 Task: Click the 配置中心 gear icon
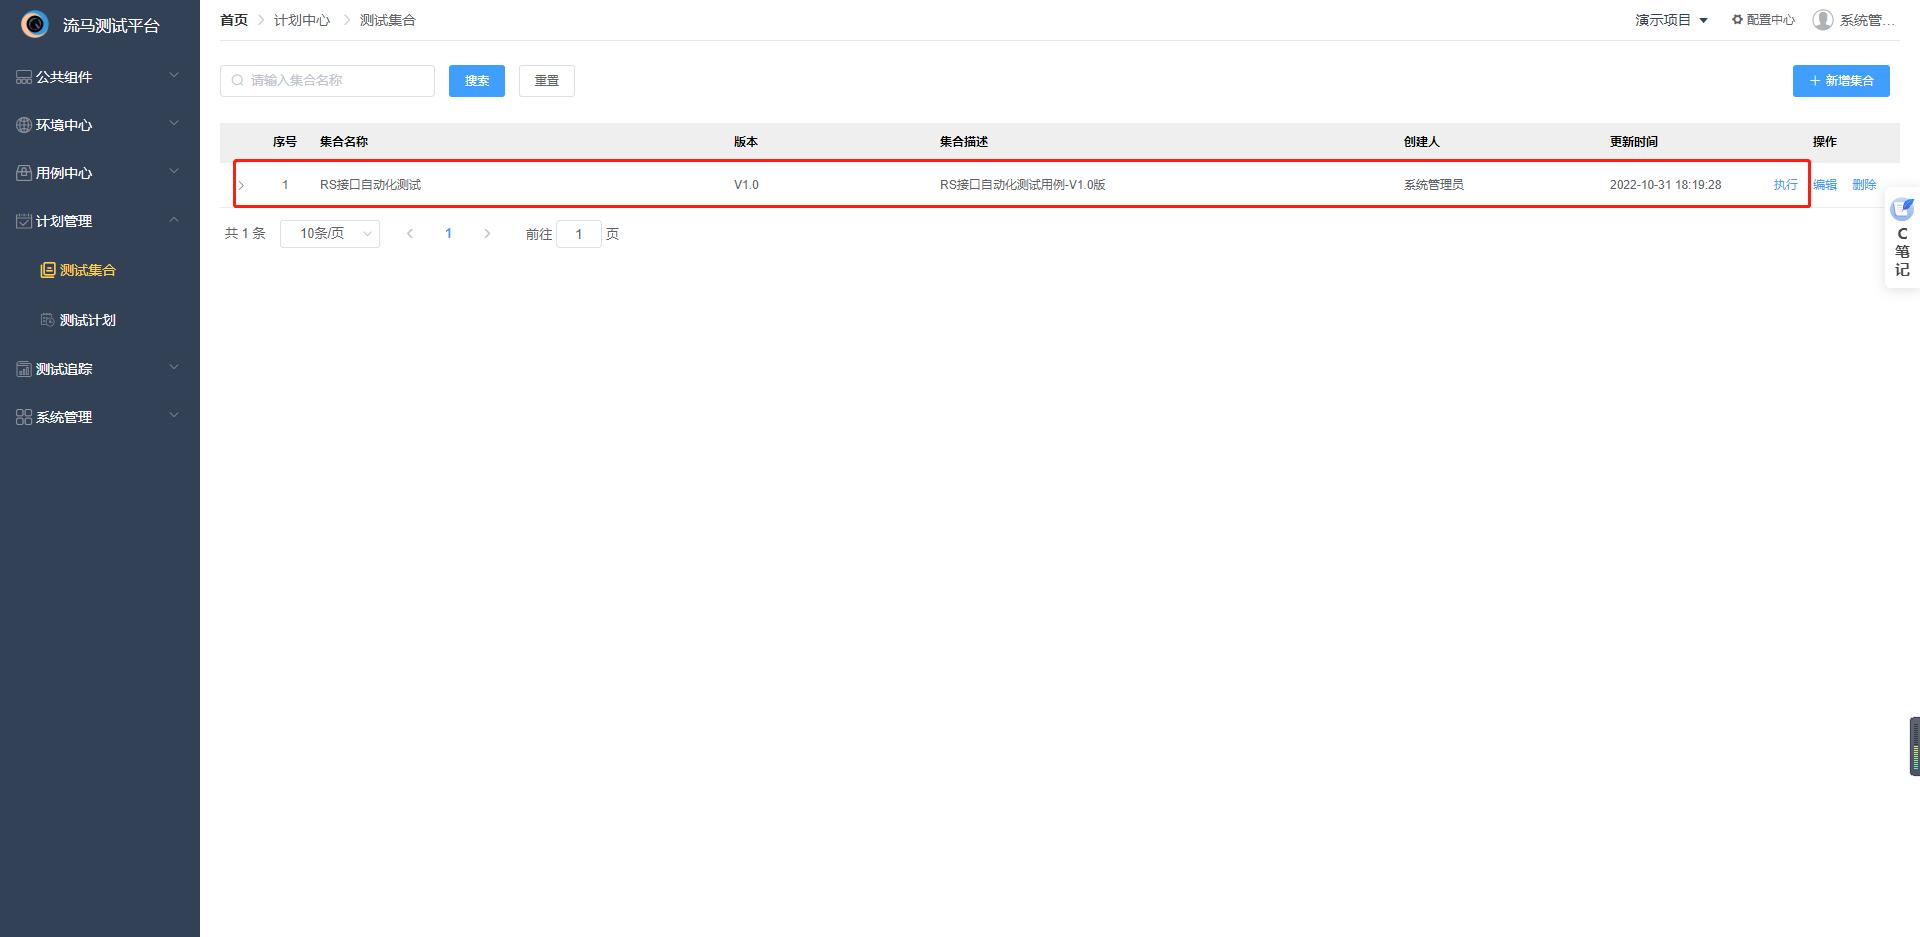1738,20
